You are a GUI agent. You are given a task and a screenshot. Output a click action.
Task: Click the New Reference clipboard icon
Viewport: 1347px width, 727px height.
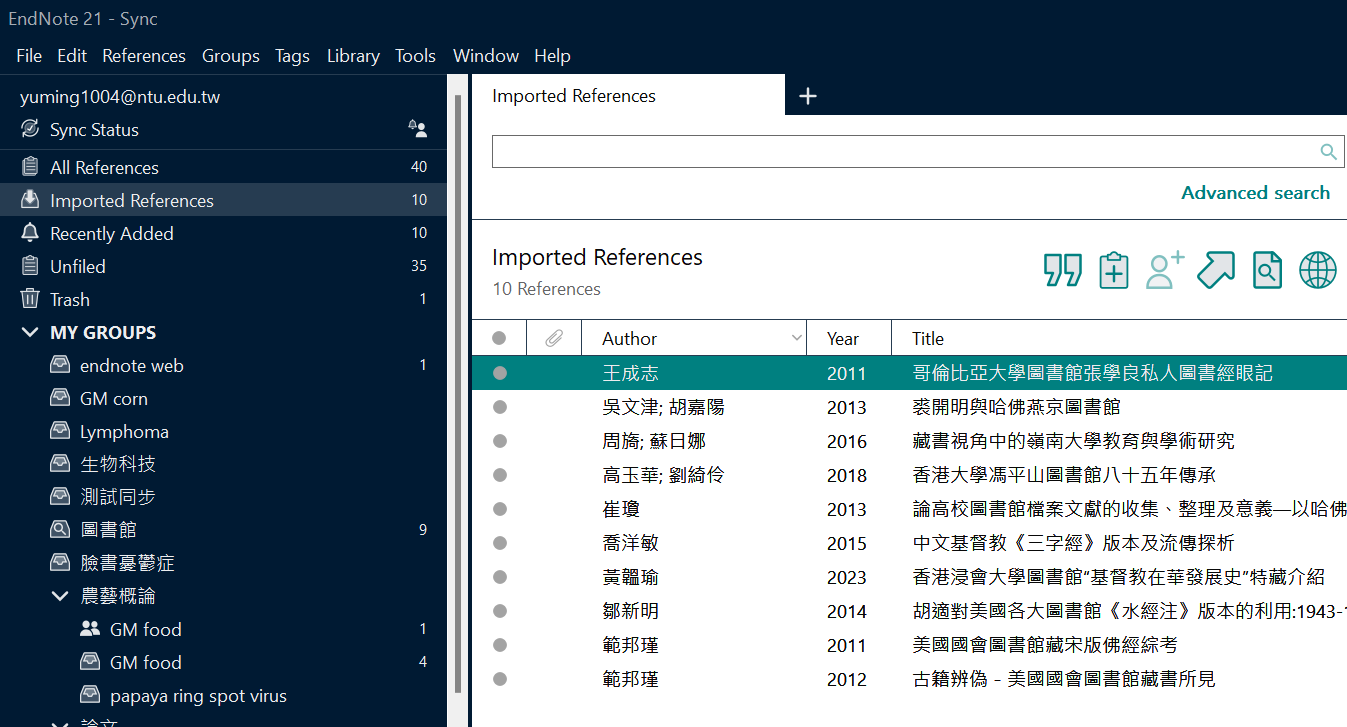(x=1113, y=270)
